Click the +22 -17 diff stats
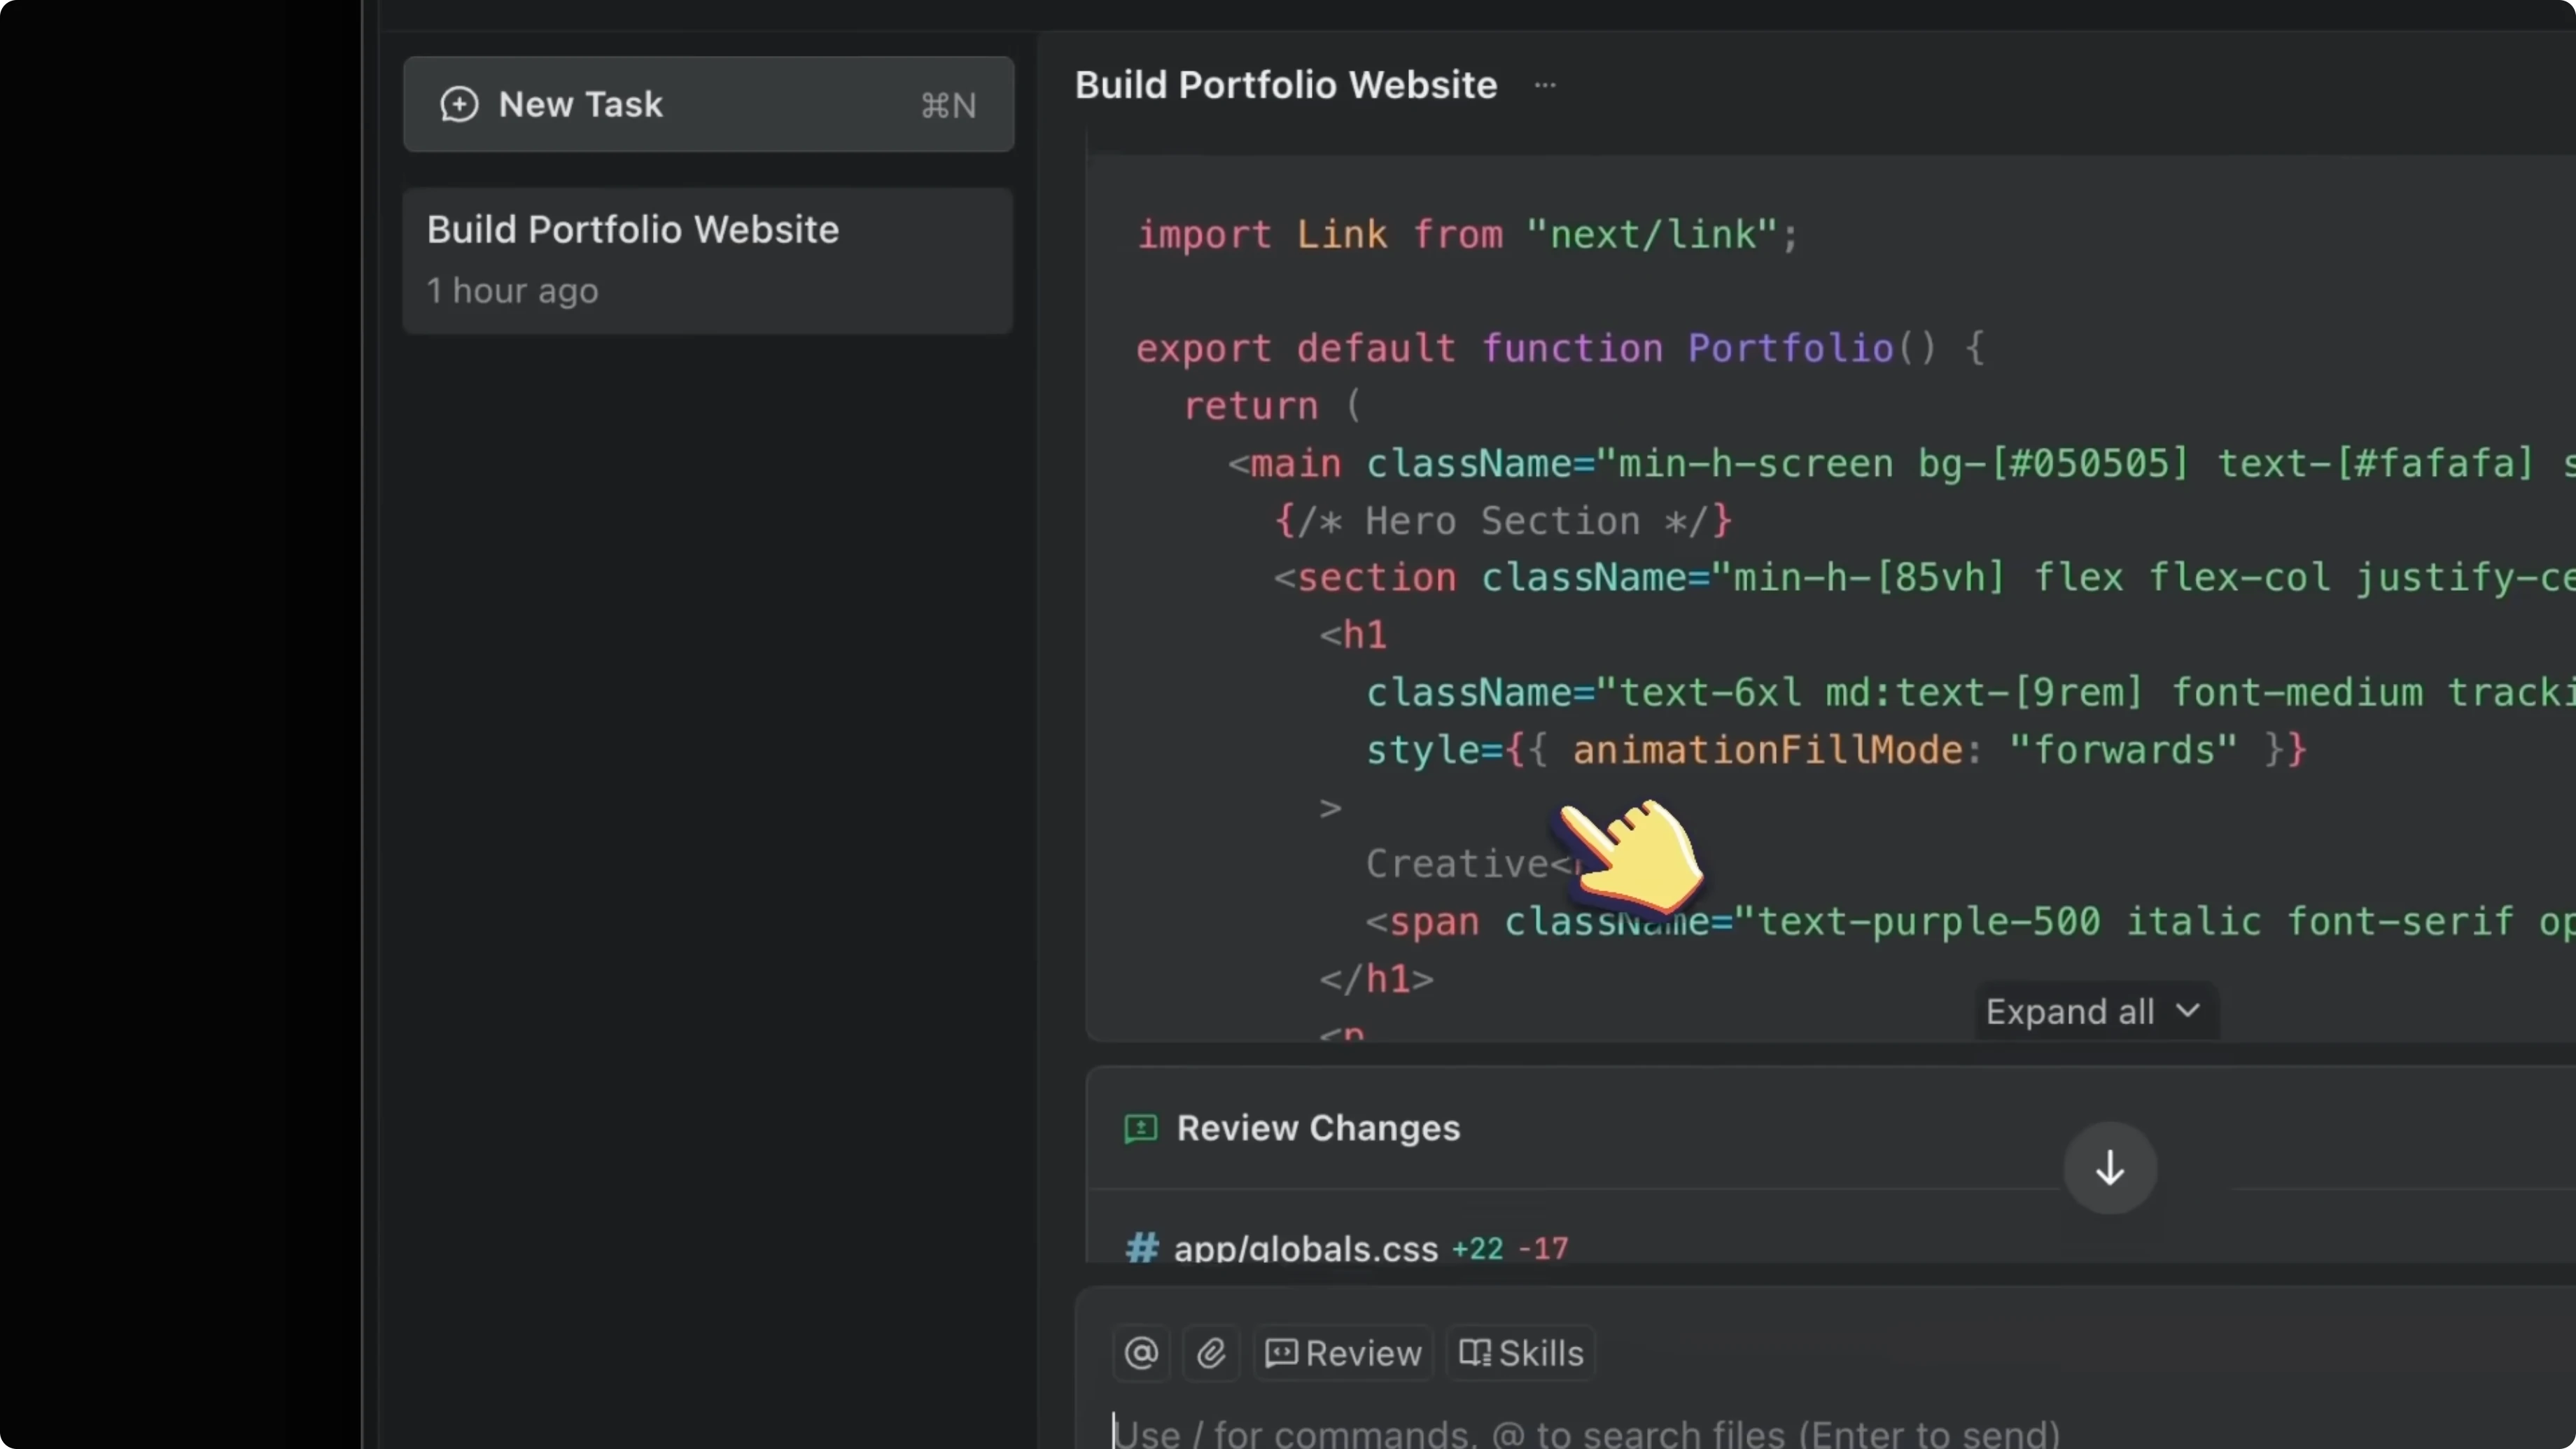Screen dimensions: 2576x1449 [1510, 1248]
